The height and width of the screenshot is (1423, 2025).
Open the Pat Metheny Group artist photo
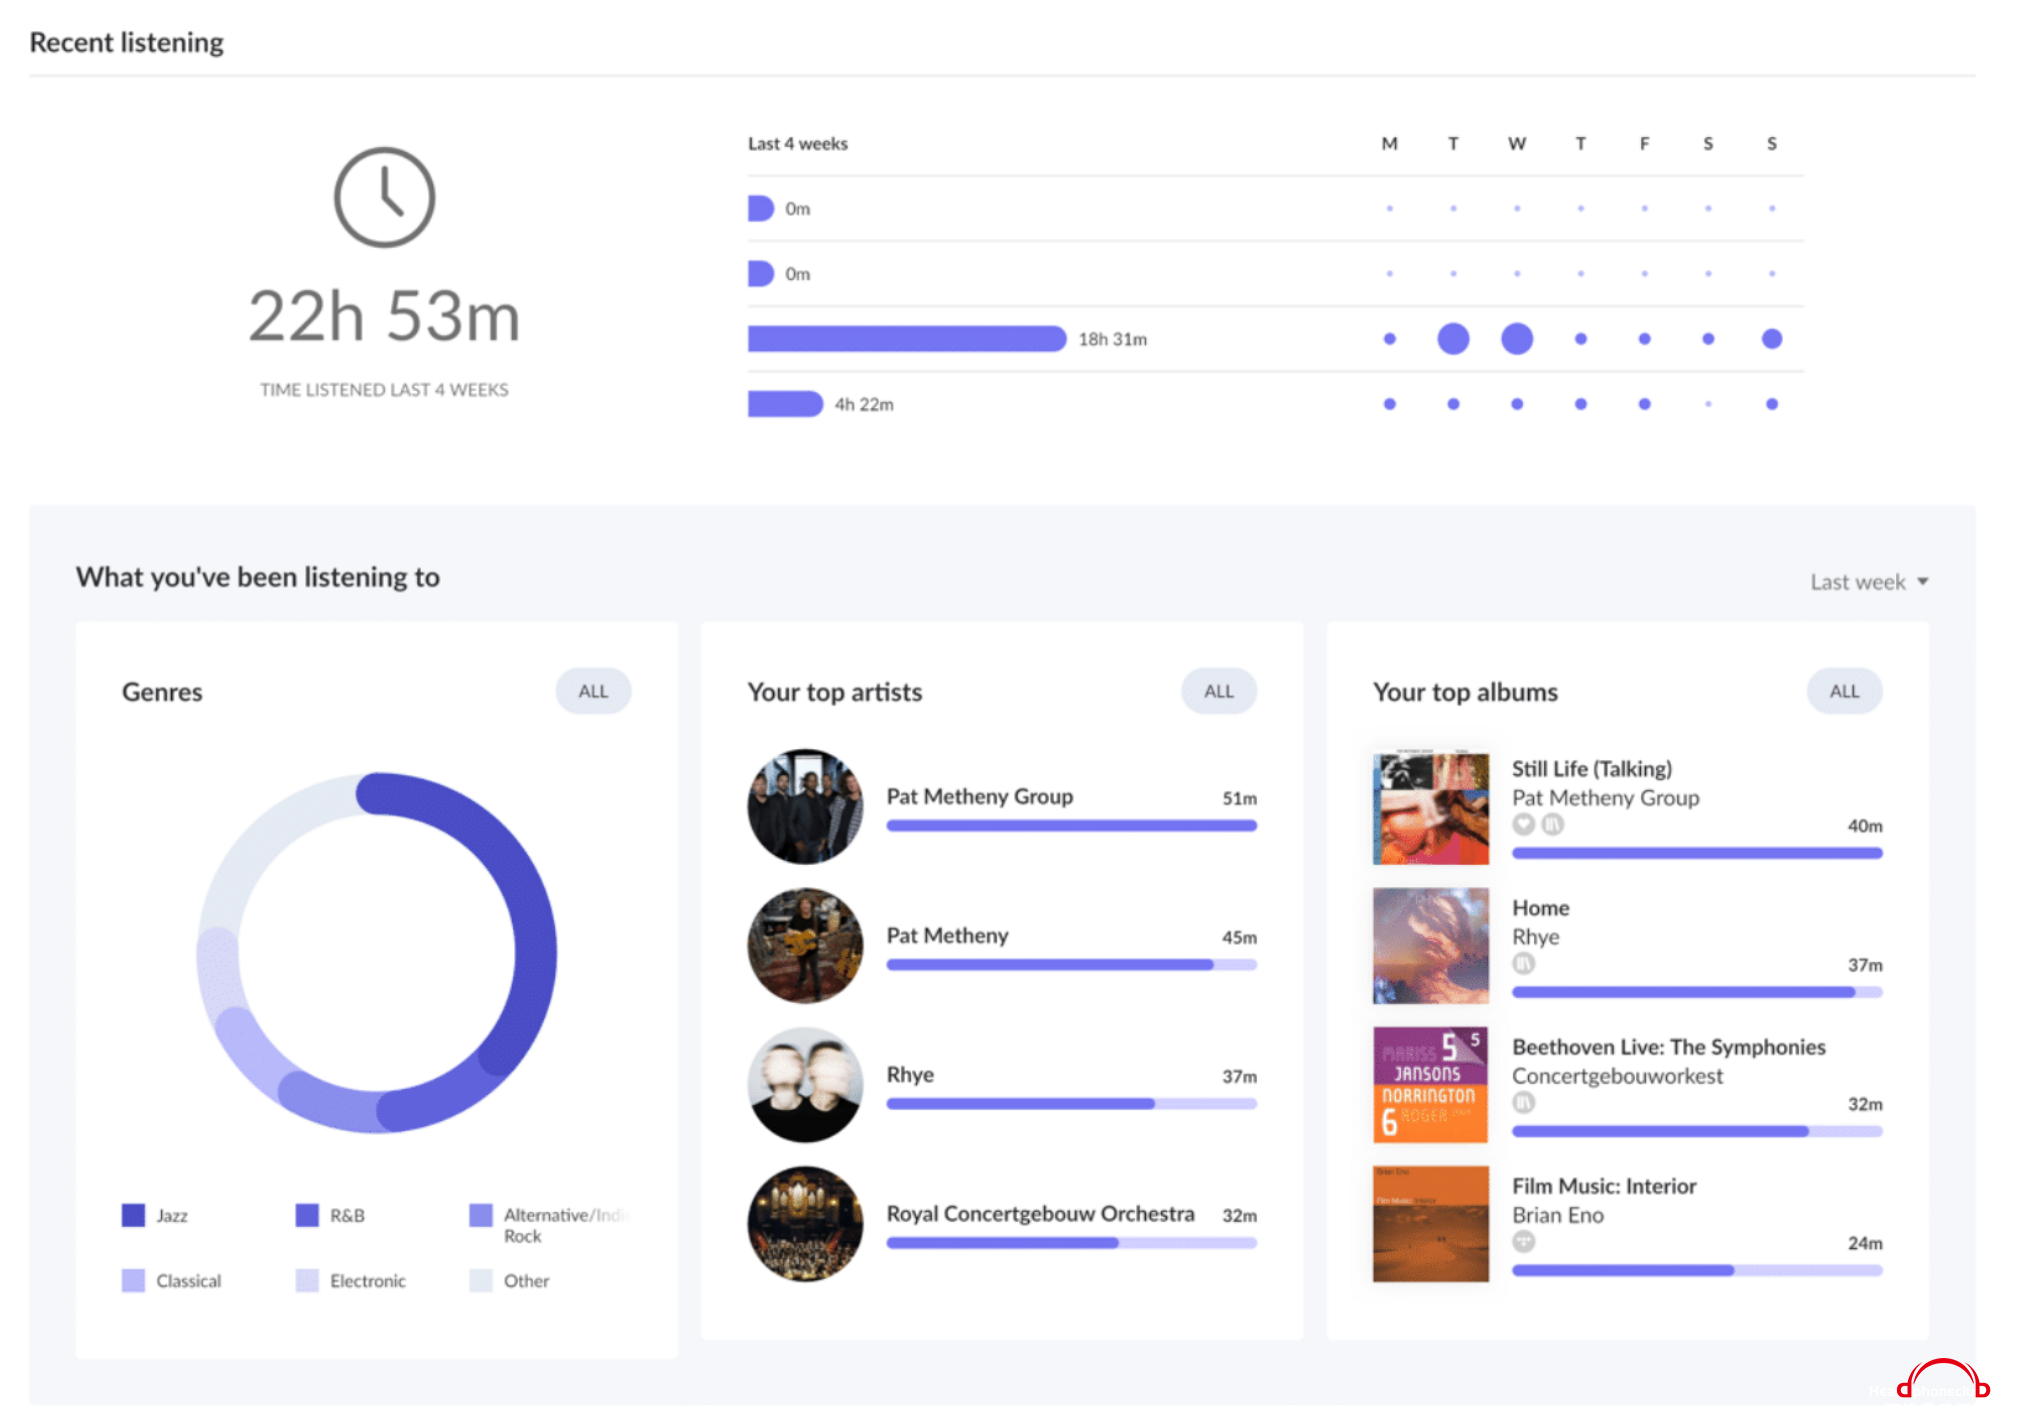805,806
